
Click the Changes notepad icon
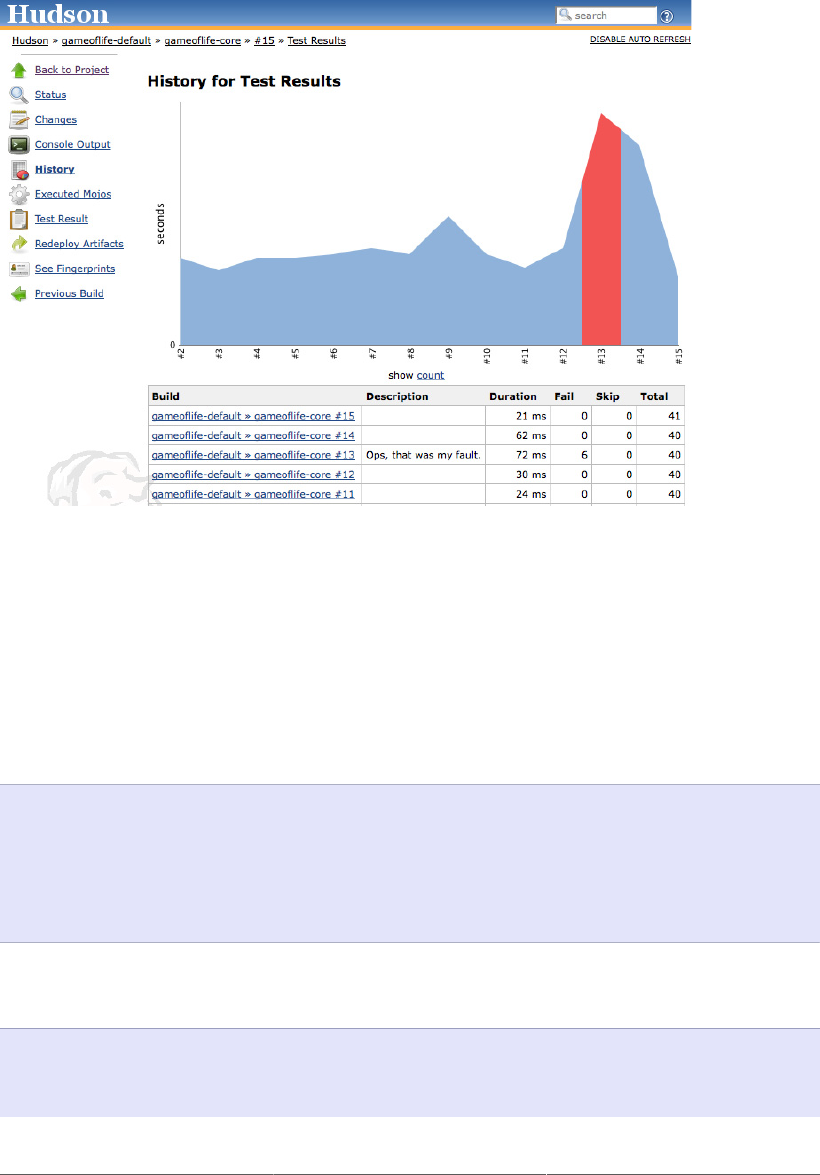19,120
